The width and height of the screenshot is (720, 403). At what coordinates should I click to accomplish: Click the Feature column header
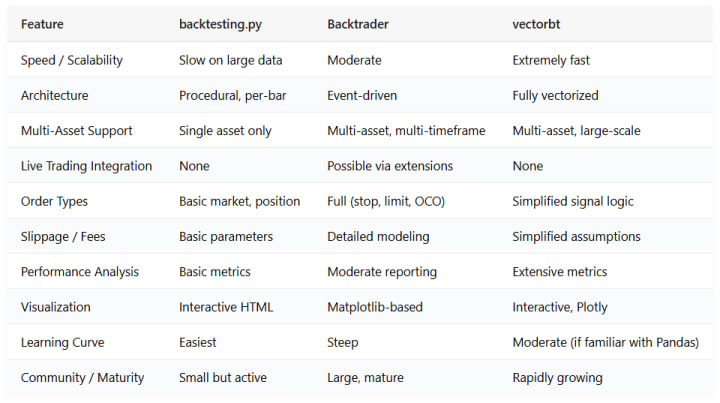42,24
